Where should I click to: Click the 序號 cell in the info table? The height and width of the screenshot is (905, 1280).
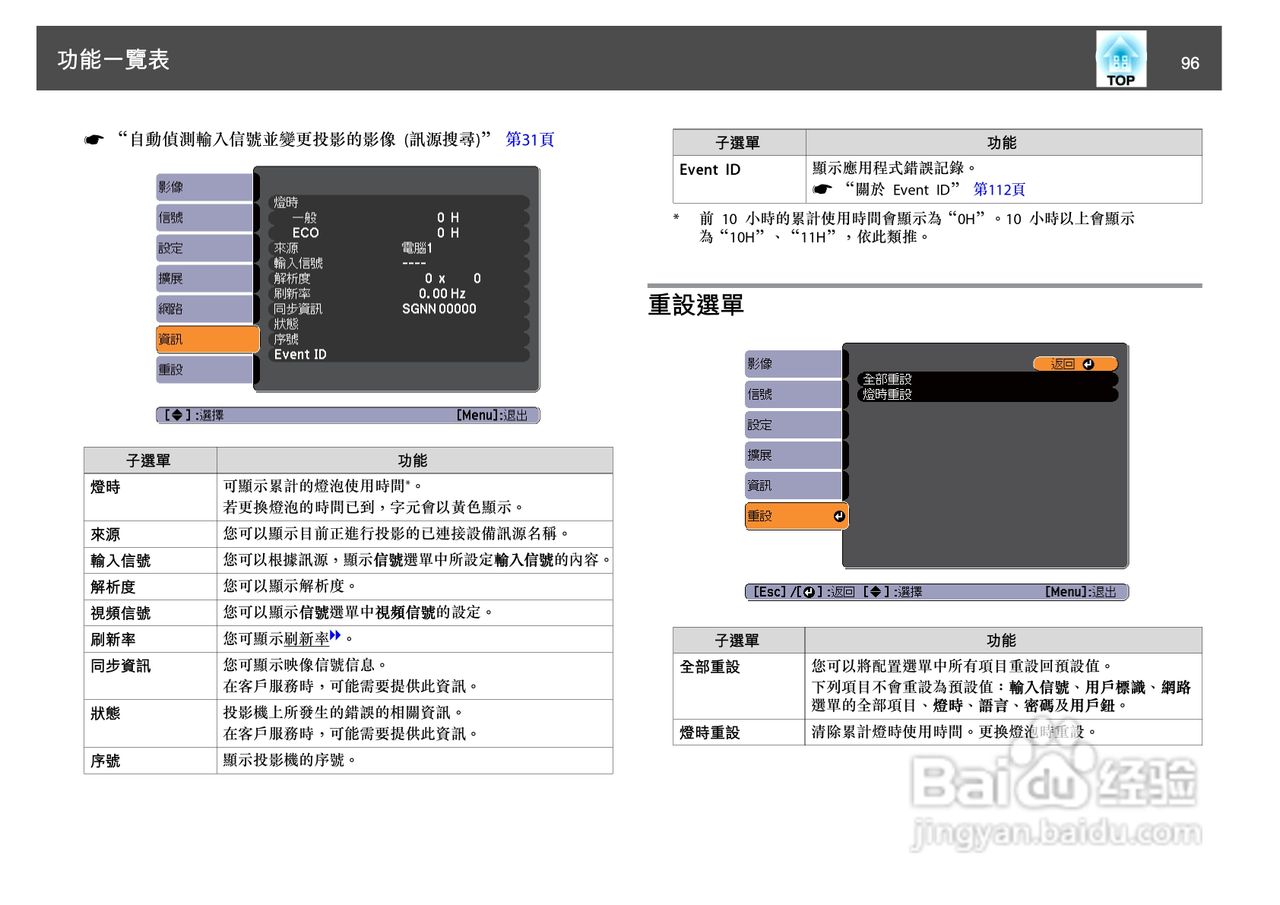[x=150, y=760]
